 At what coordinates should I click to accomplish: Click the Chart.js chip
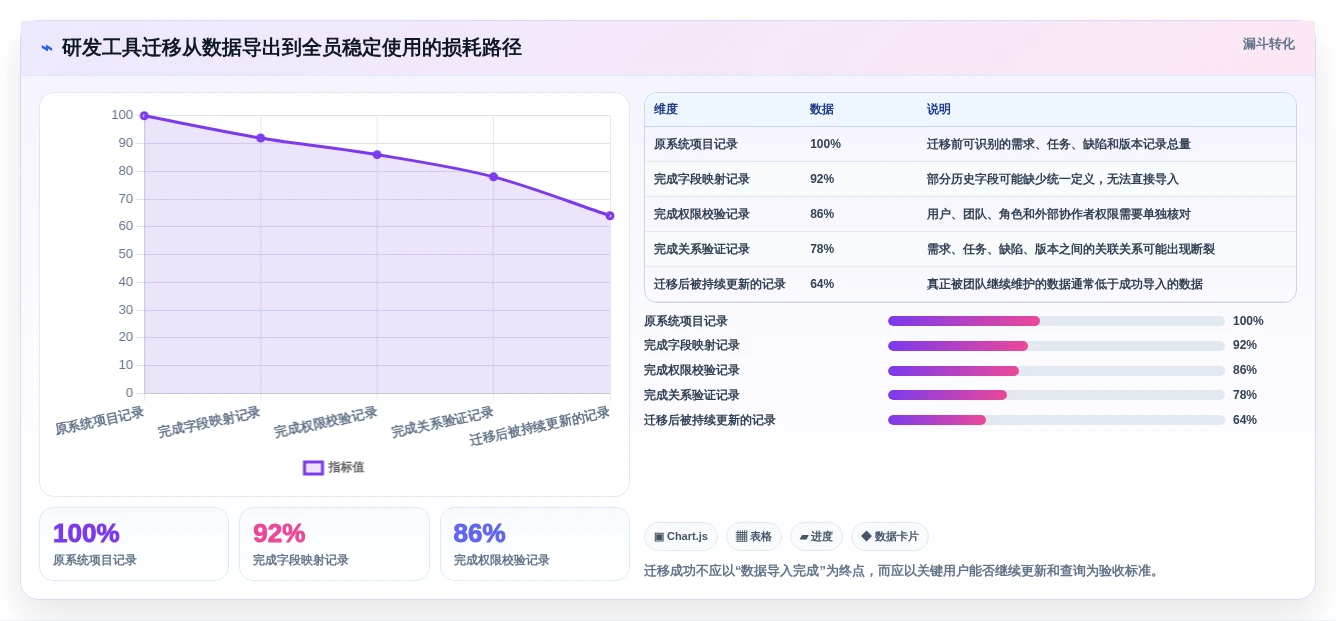coord(681,537)
